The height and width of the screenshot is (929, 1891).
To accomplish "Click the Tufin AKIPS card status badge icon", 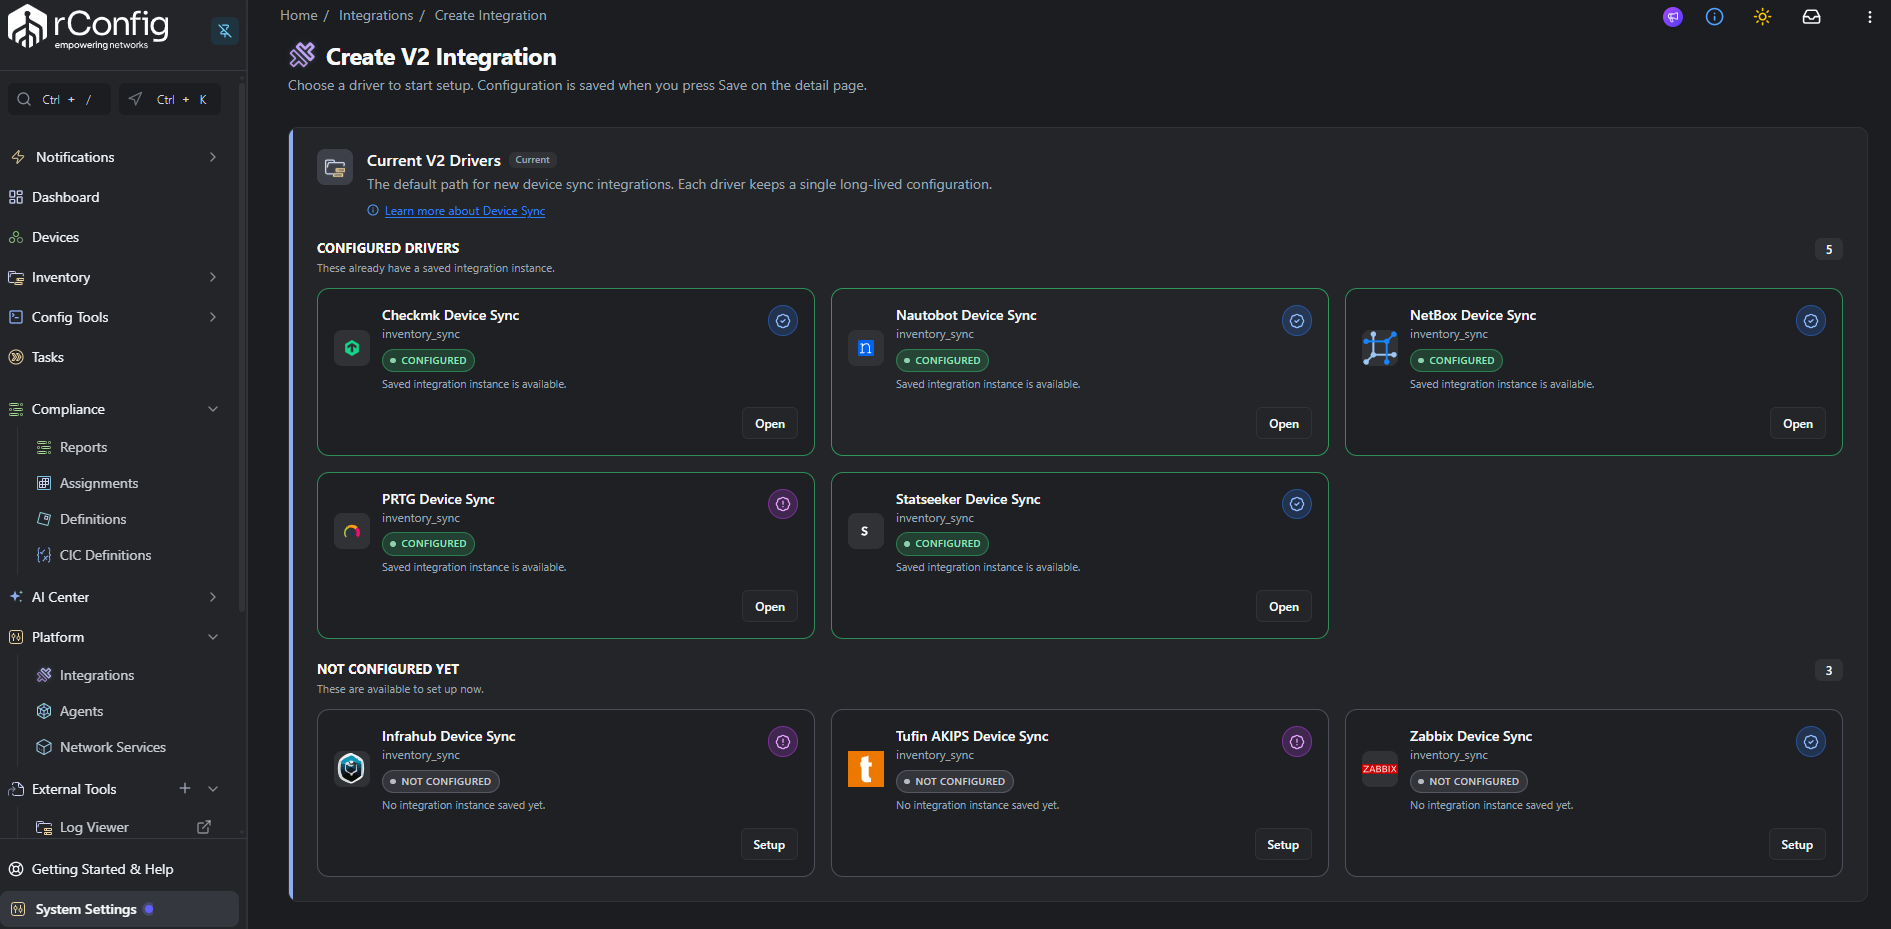I will (1297, 742).
